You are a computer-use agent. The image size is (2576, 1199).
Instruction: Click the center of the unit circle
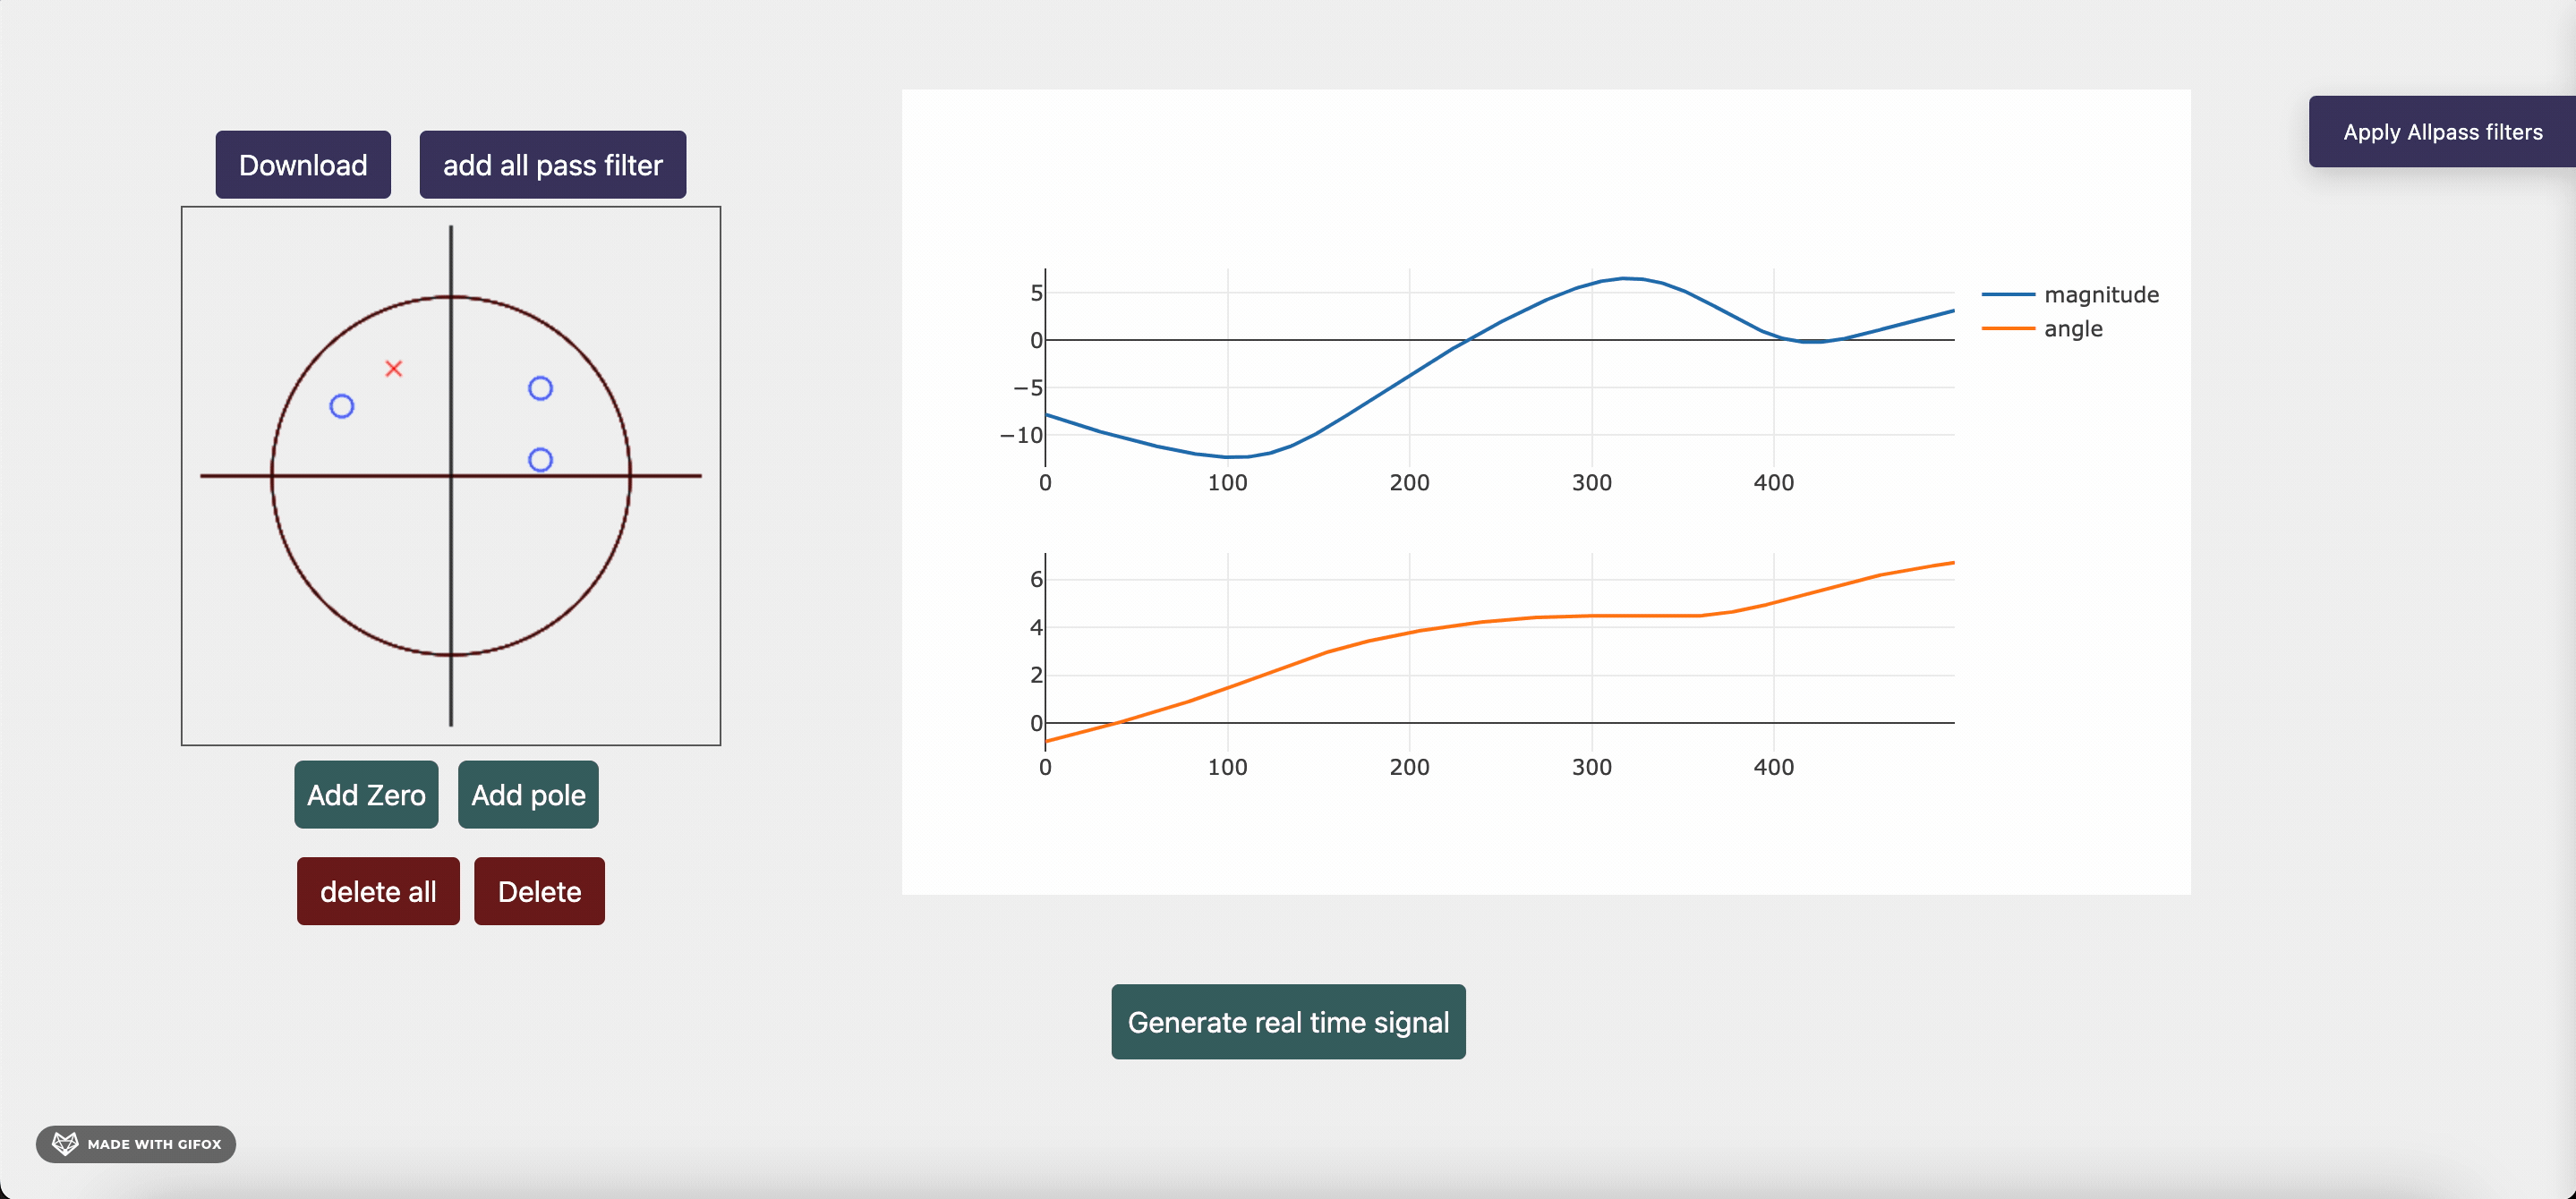coord(451,476)
